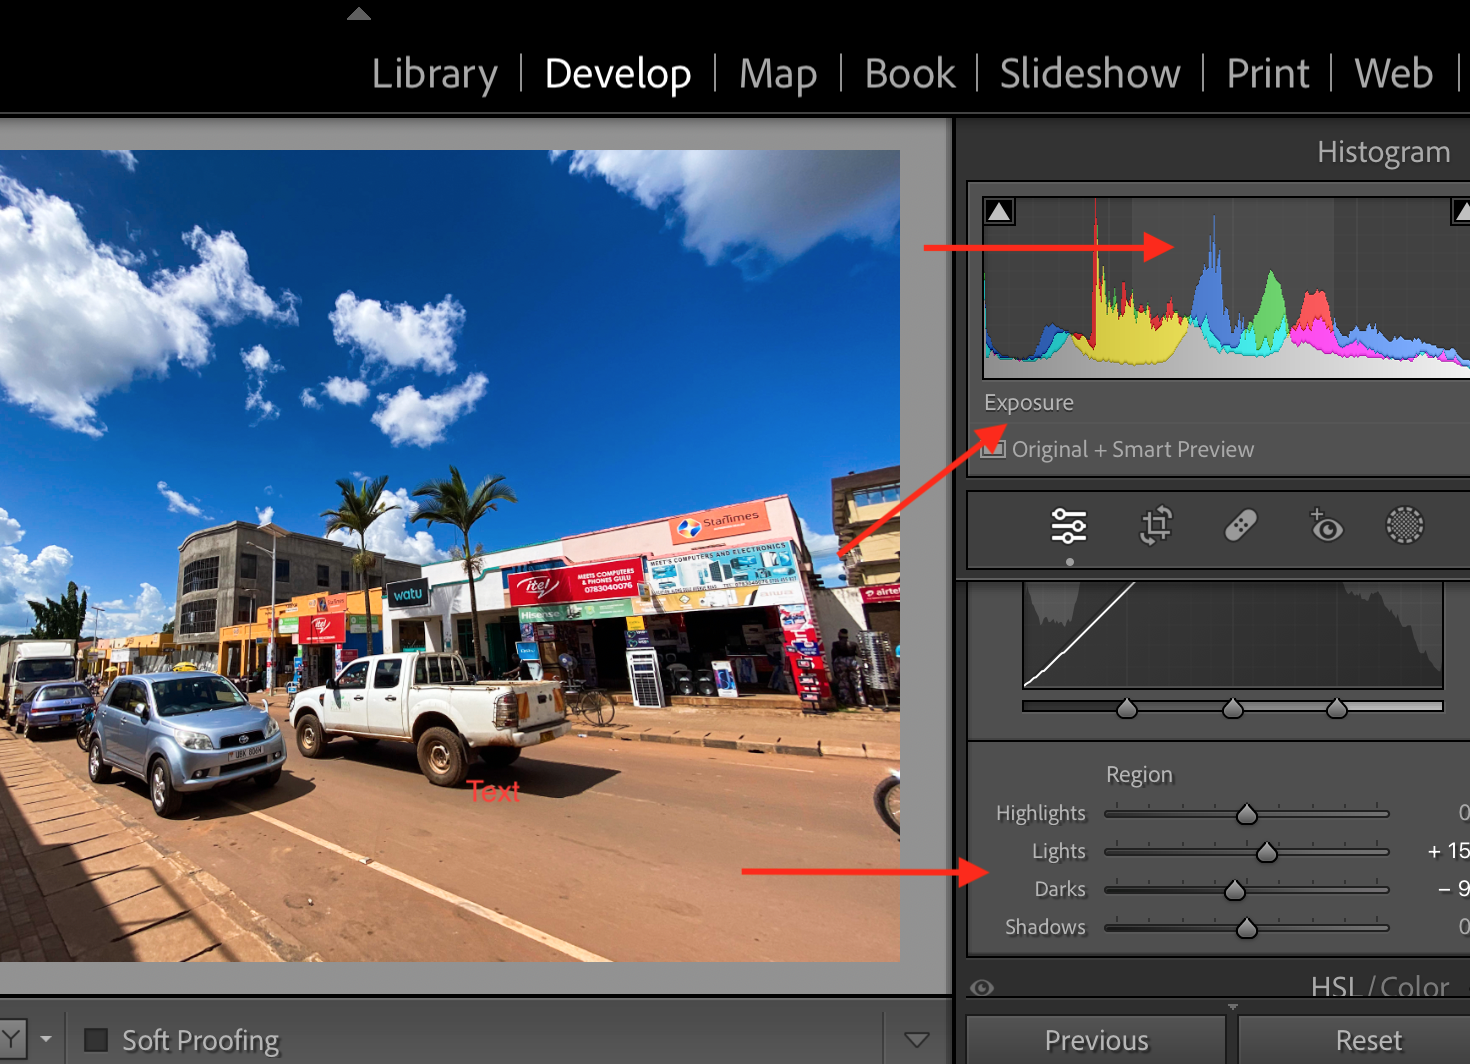Expand the before-after view options dropdown
The image size is (1470, 1064).
(45, 1039)
